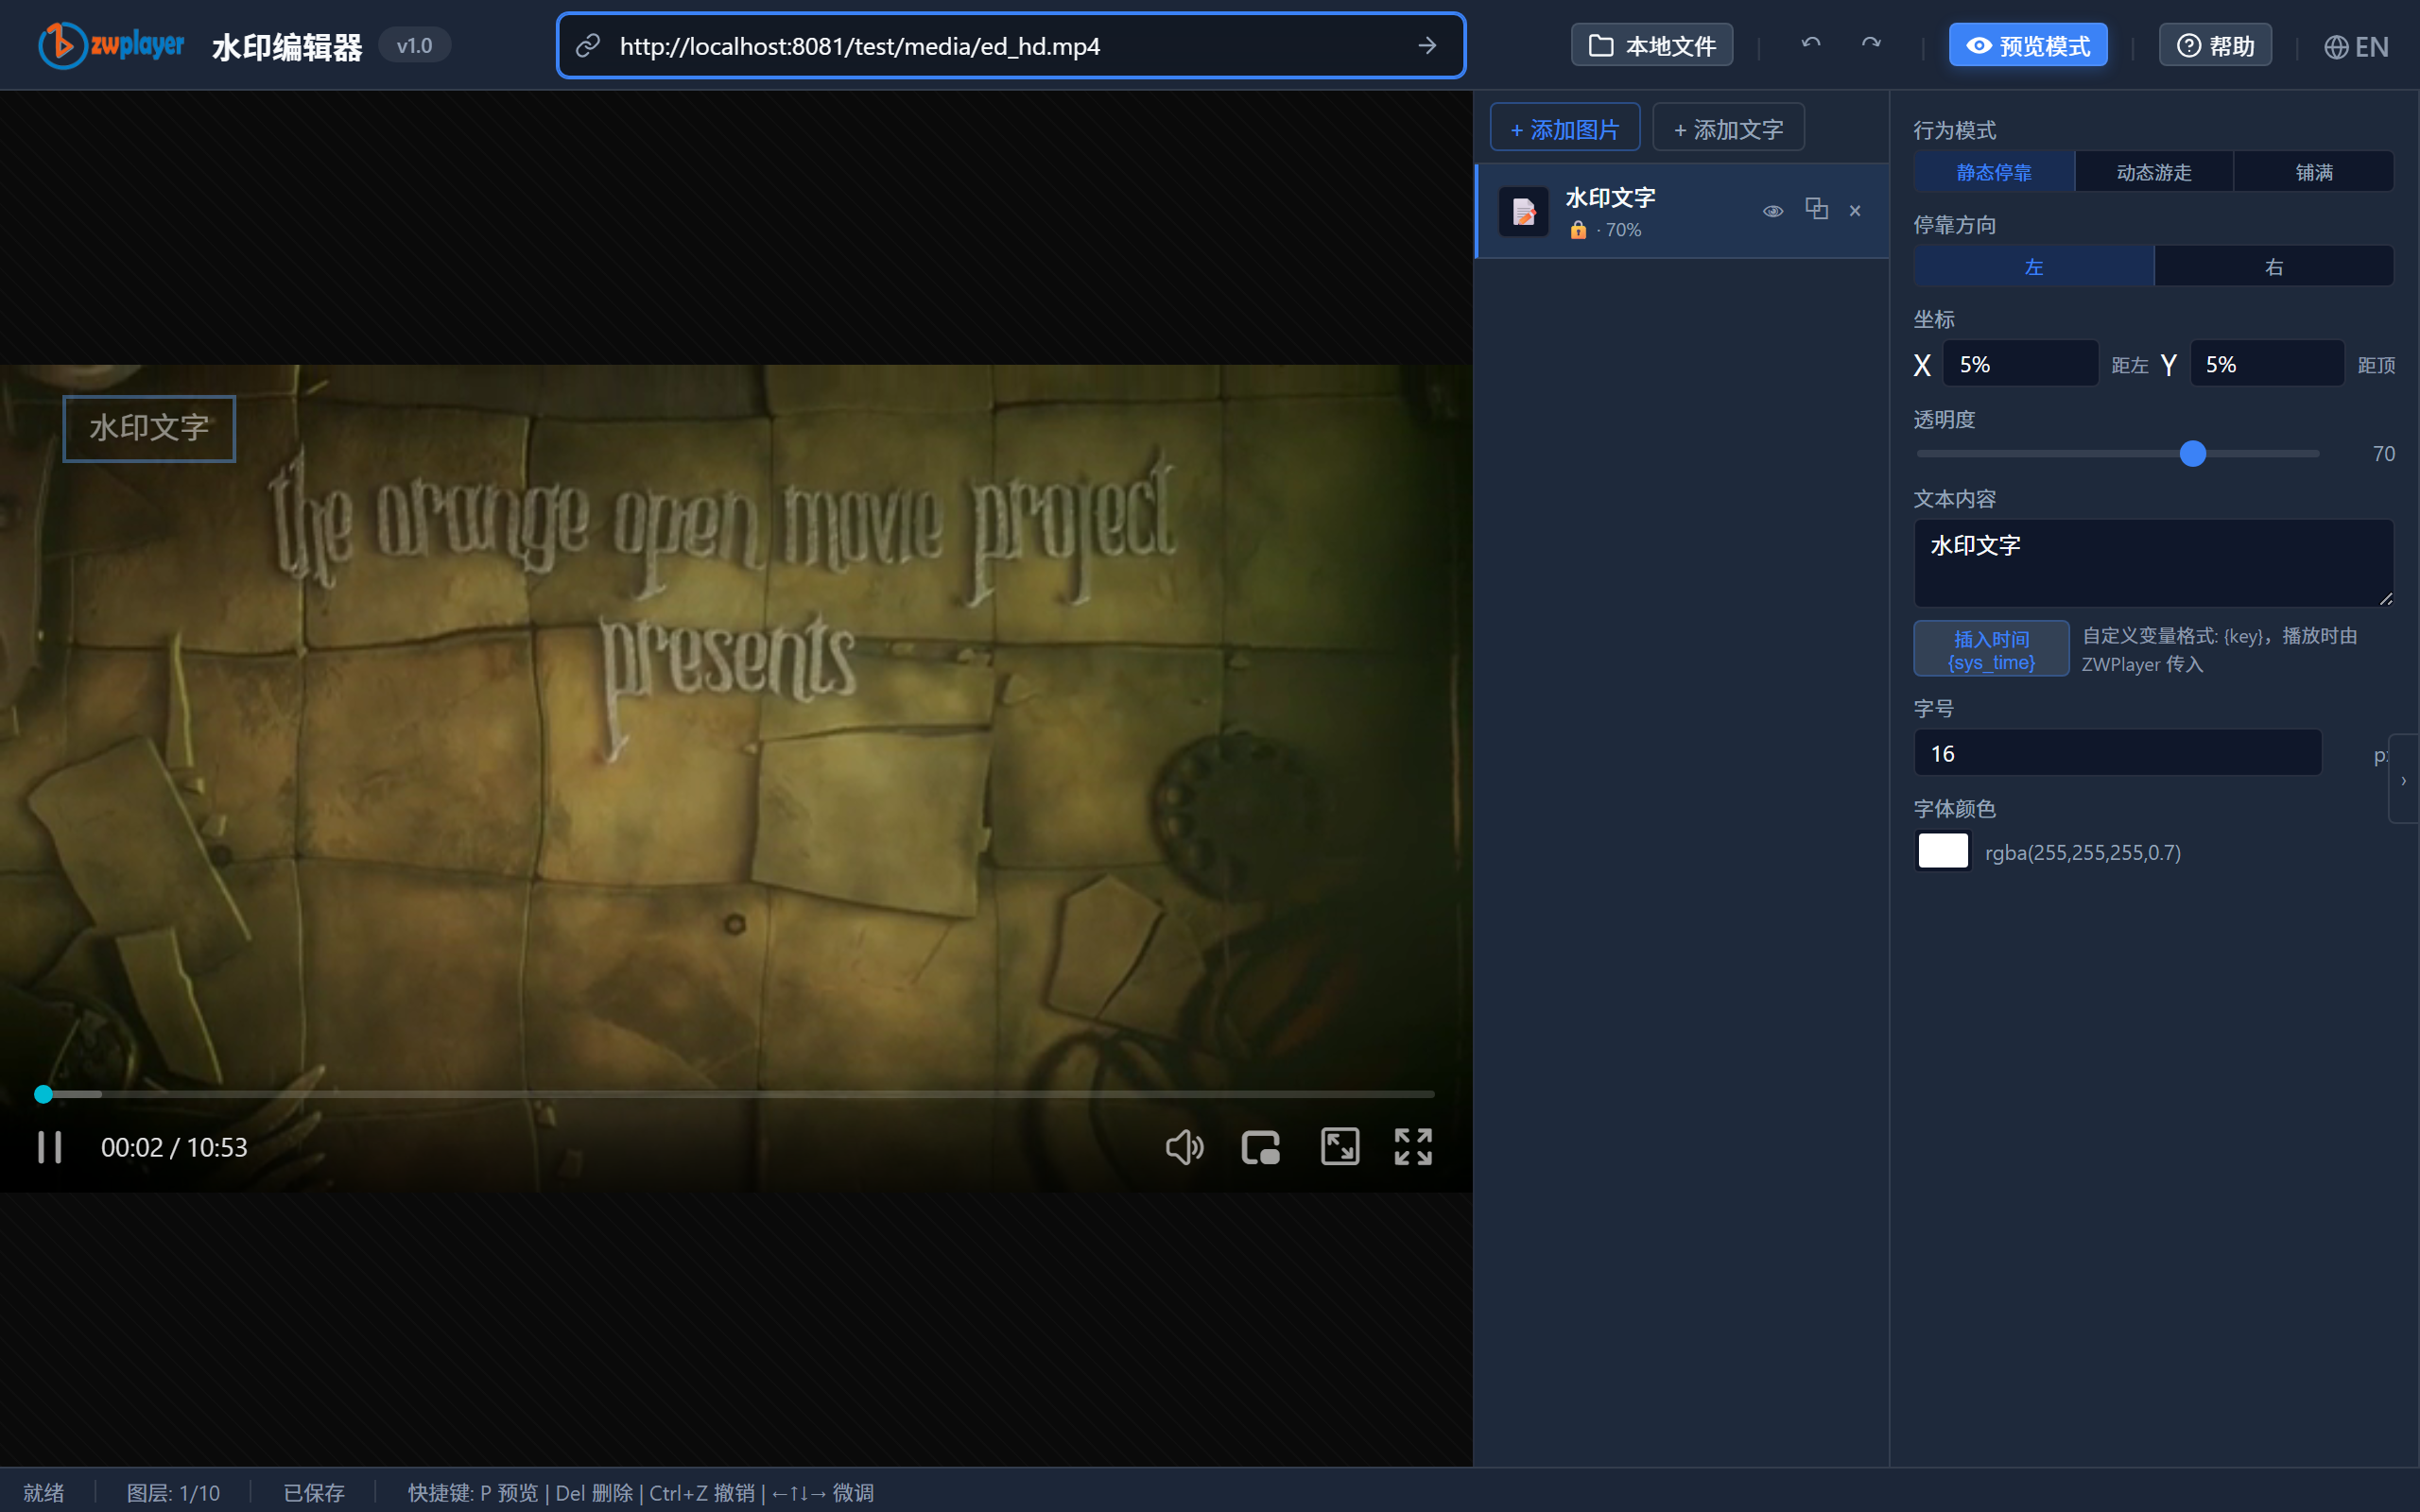2420x1512 pixels.
Task: Delete the 水印文字 layer
Action: tap(1855, 211)
